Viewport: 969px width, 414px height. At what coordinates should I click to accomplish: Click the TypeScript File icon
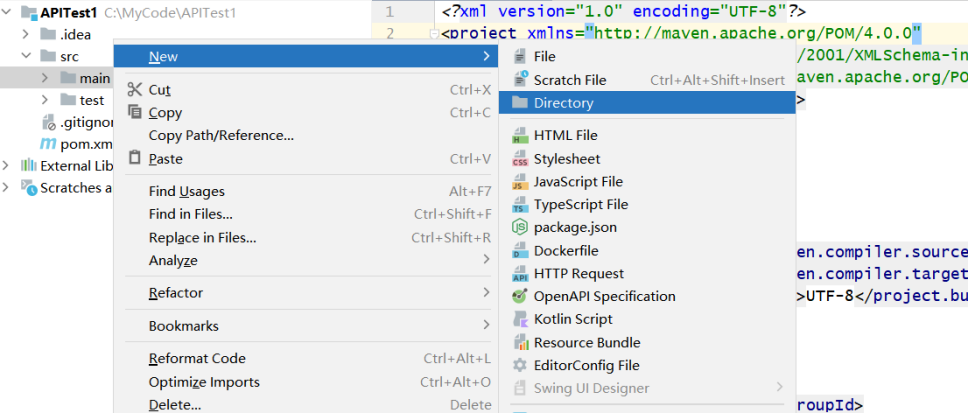pyautogui.click(x=519, y=205)
